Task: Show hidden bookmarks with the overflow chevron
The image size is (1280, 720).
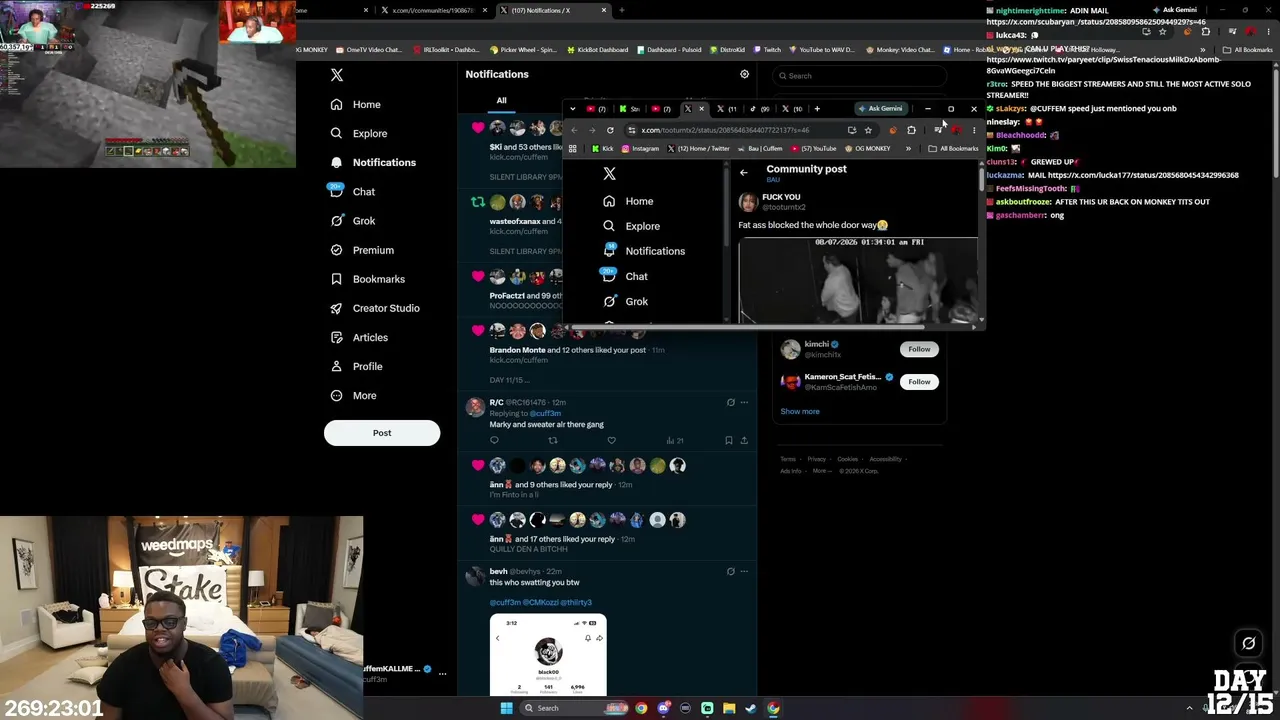Action: [908, 149]
